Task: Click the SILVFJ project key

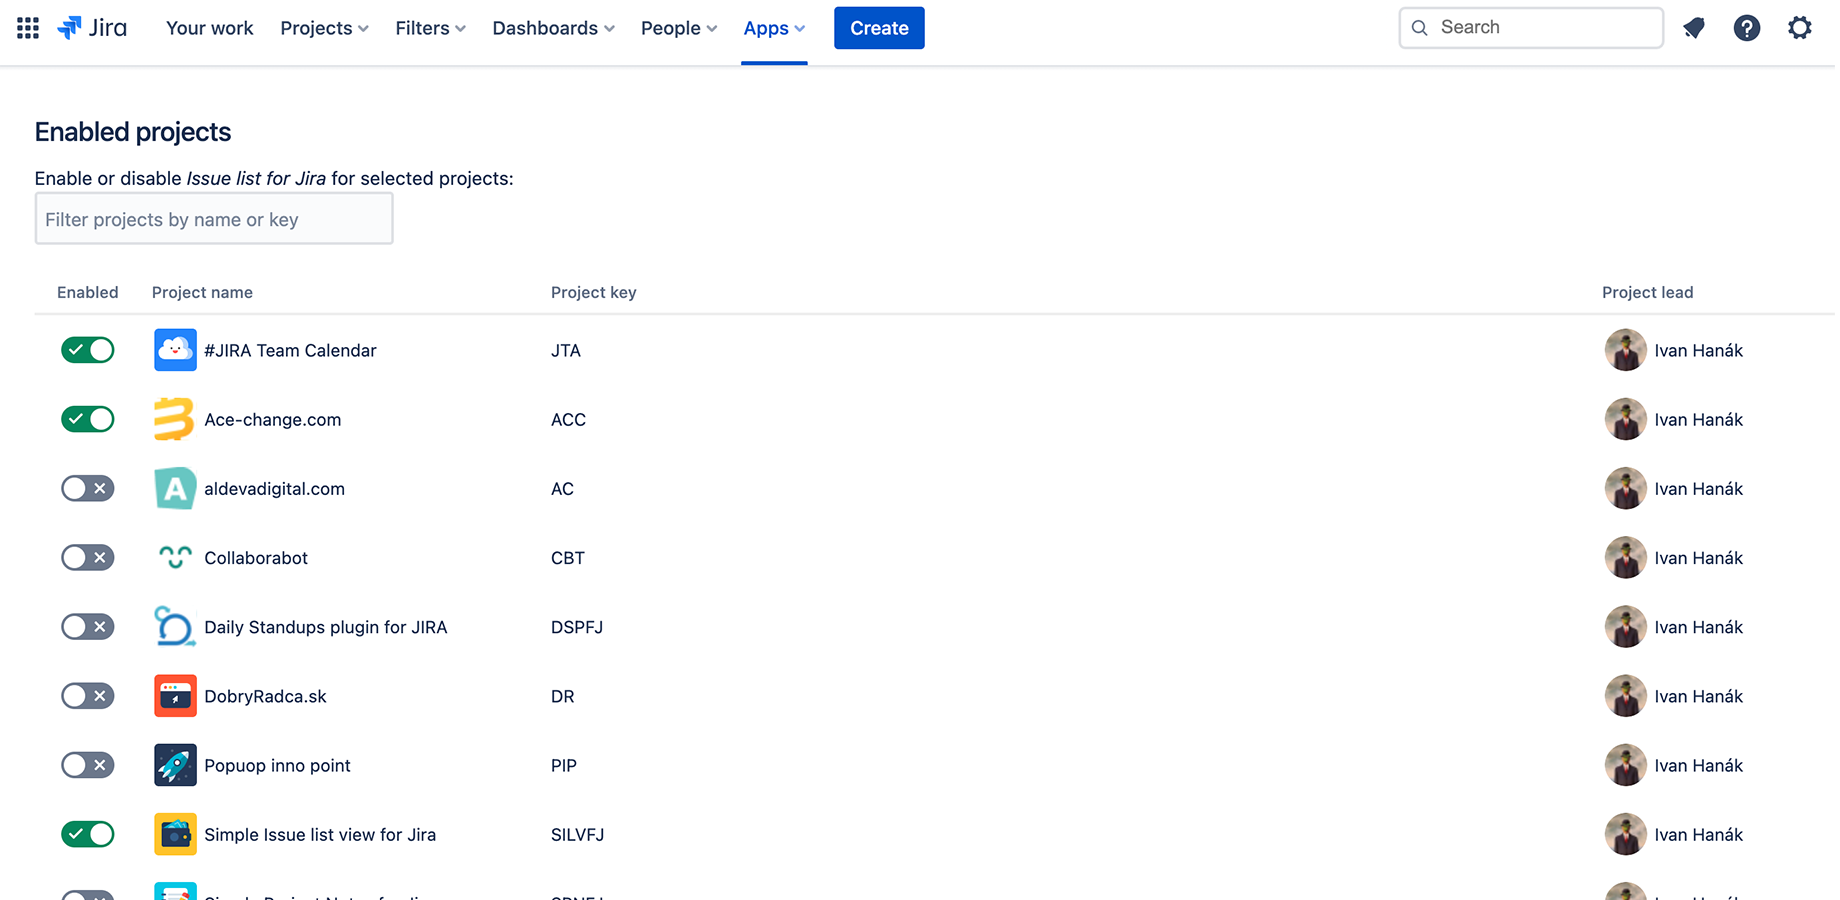Action: (577, 834)
